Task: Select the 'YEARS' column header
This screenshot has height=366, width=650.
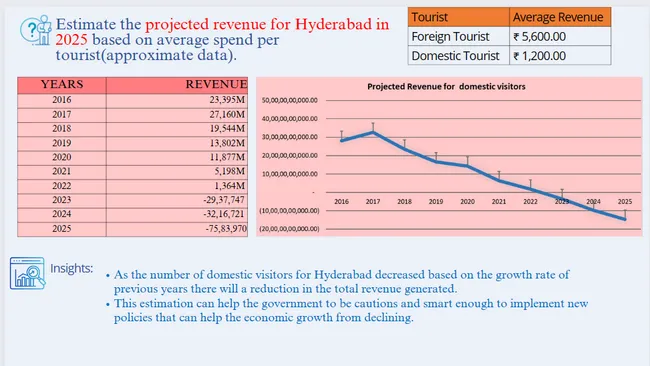Action: click(x=62, y=85)
